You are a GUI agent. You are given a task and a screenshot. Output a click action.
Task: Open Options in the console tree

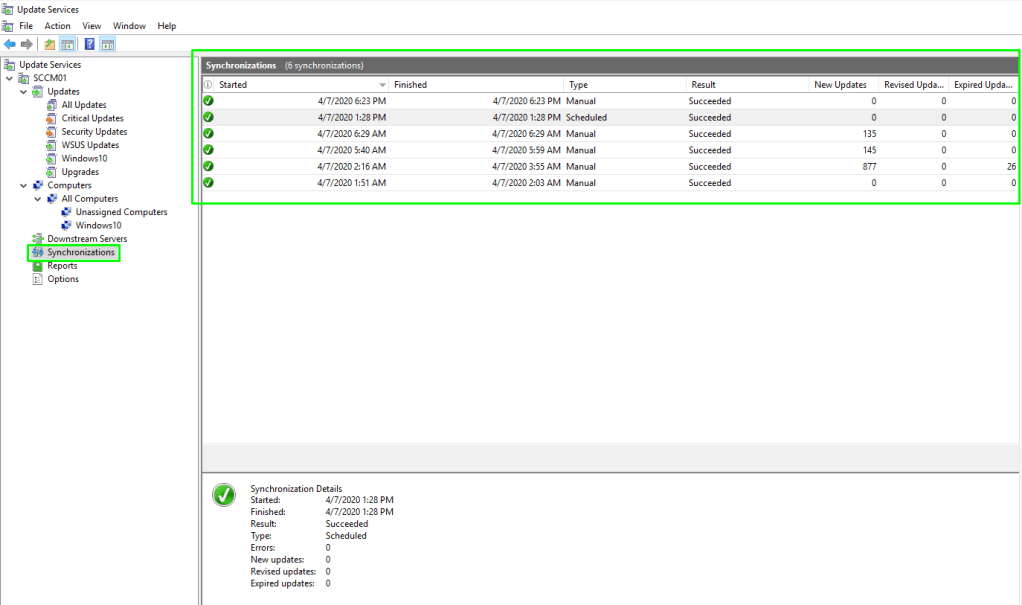(x=63, y=279)
